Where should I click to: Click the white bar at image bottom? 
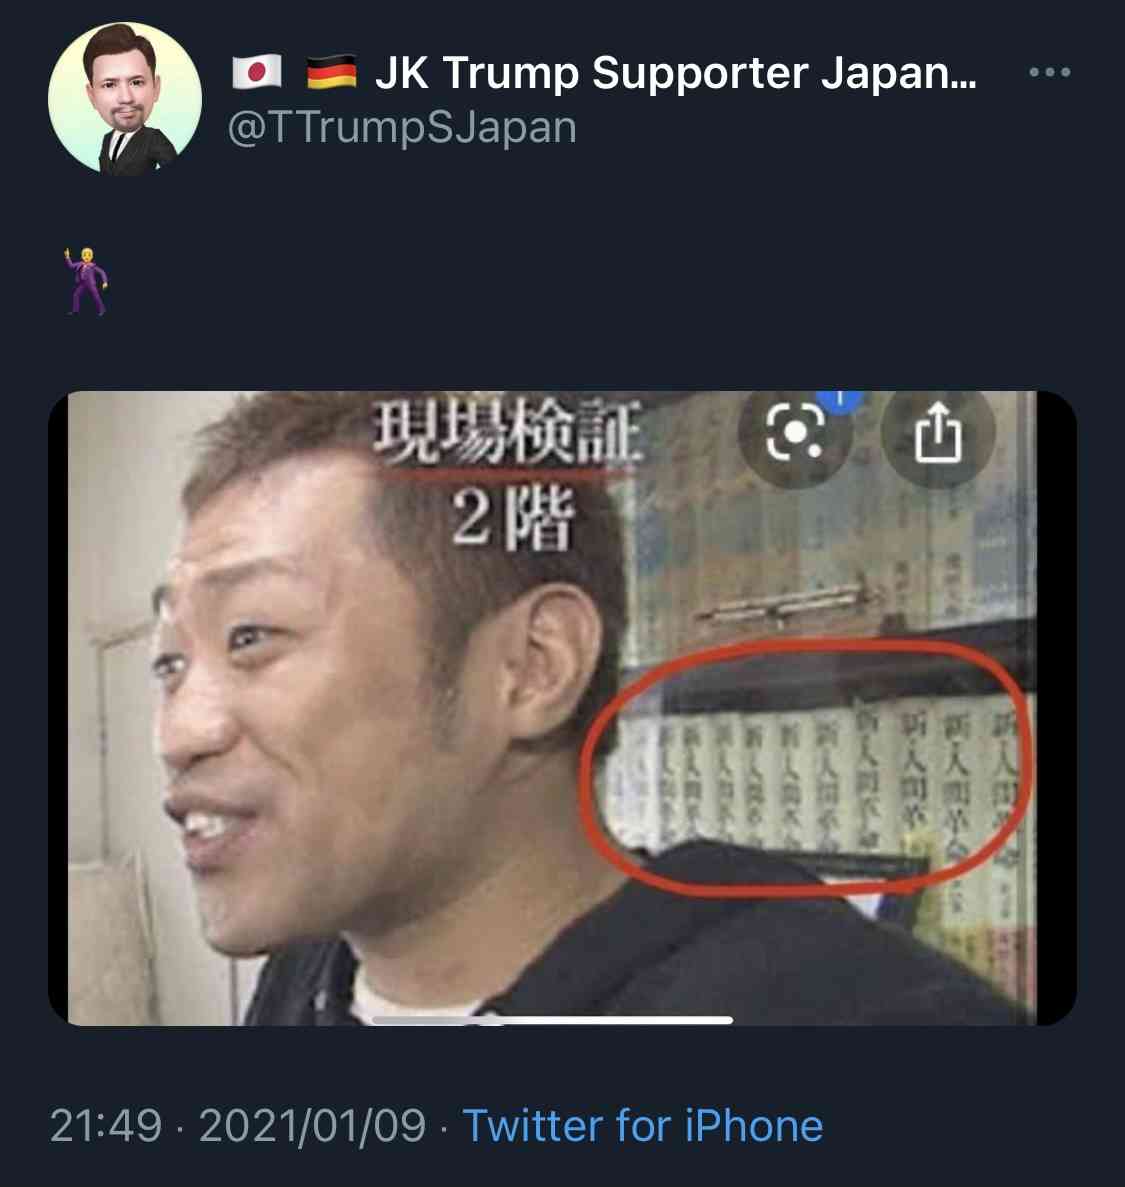(553, 1020)
